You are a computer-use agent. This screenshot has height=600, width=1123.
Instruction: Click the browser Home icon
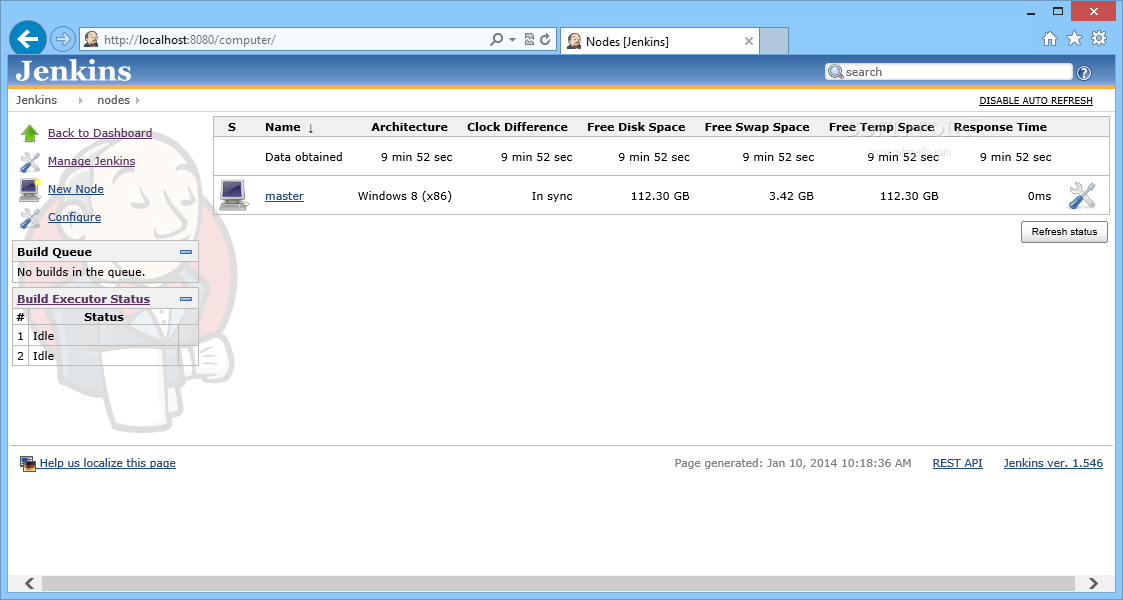pos(1049,39)
